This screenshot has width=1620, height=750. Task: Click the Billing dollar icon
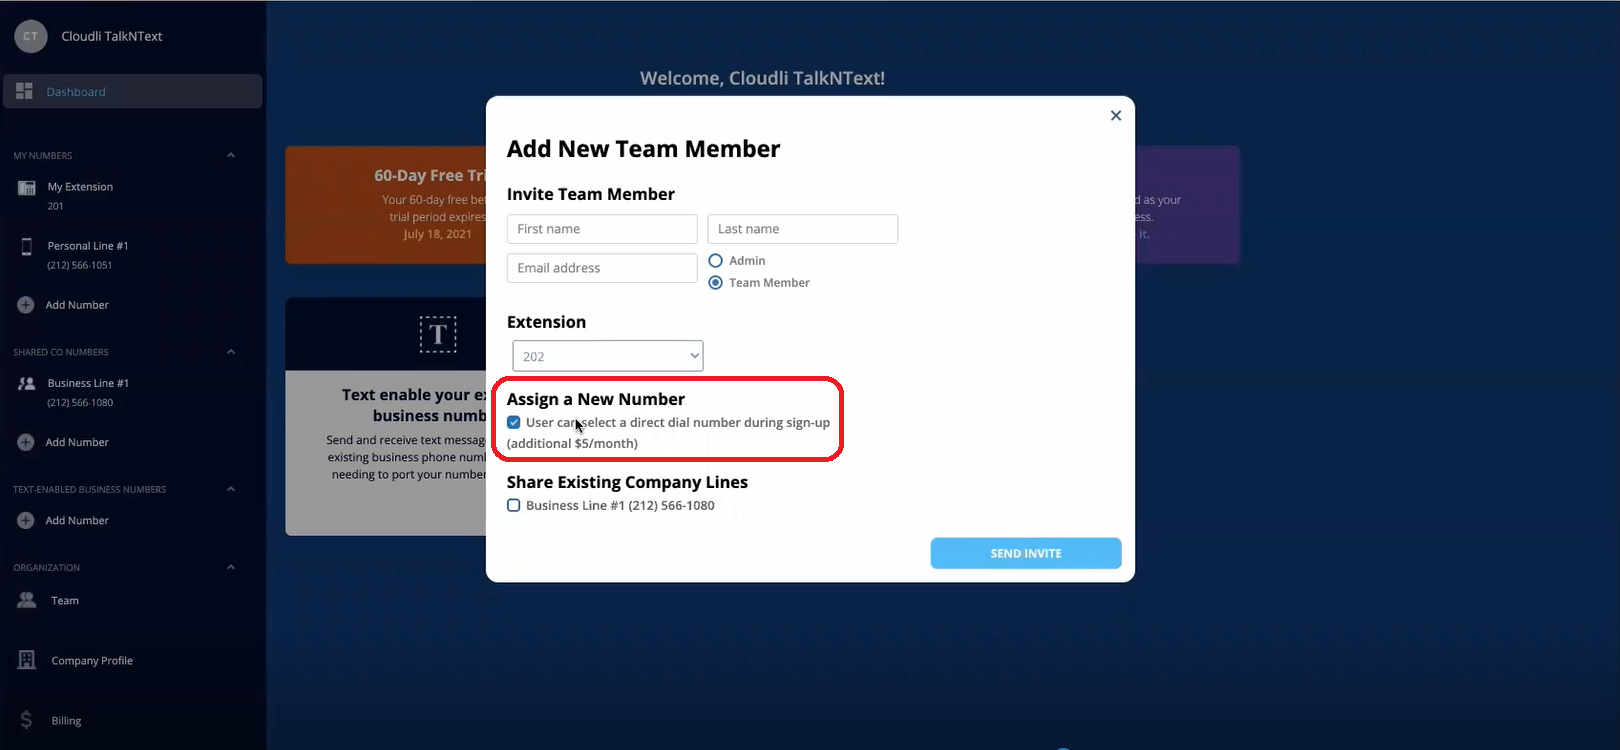26,720
